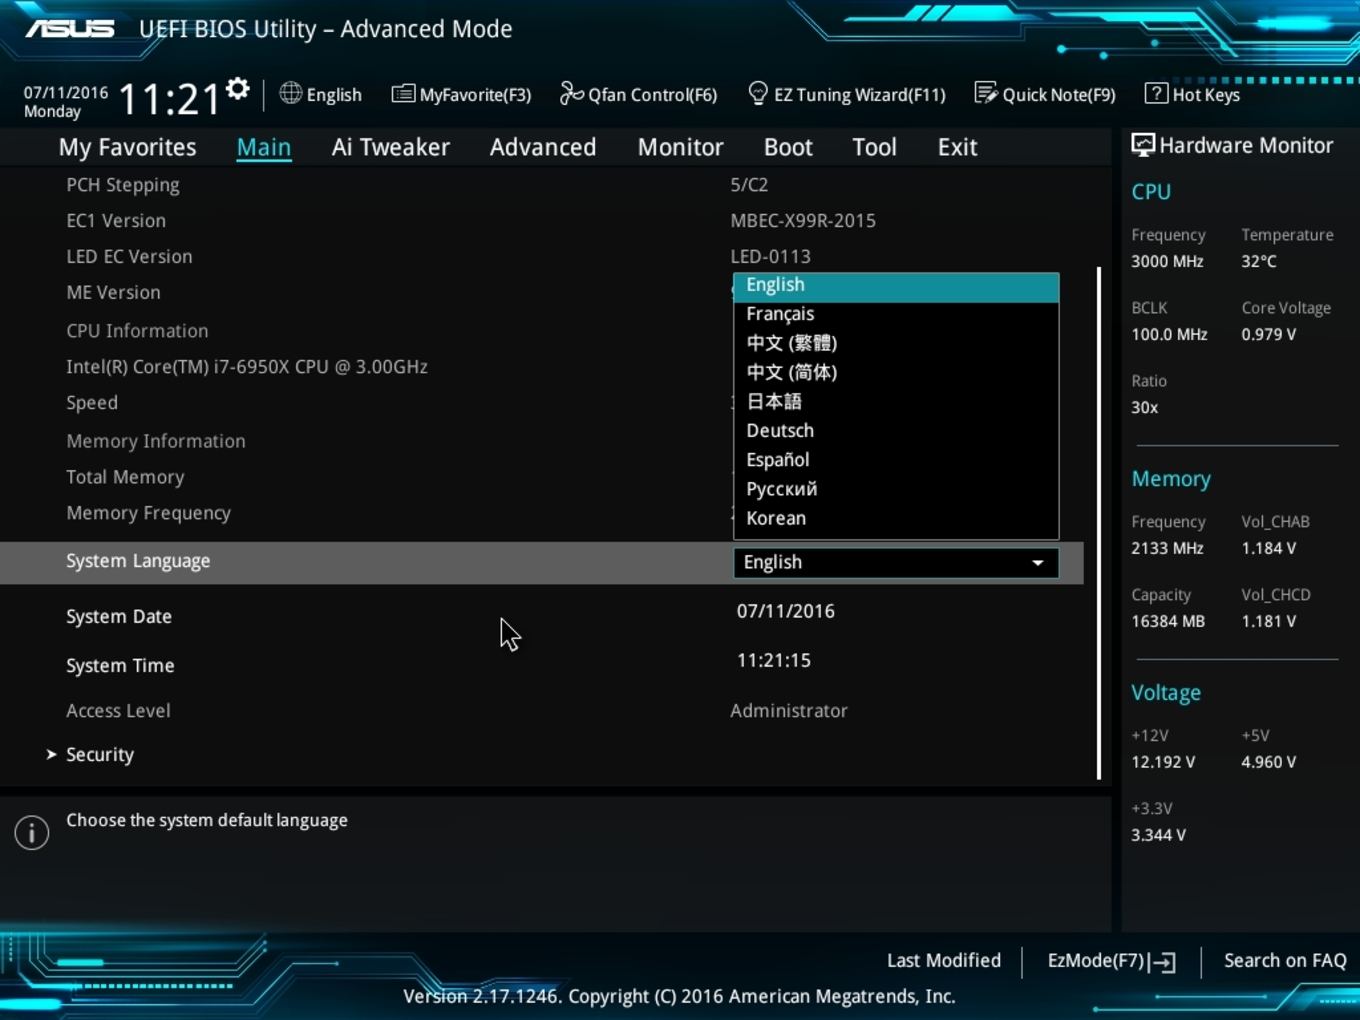The image size is (1360, 1020).
Task: Select Korean in the language list
Action: (x=896, y=518)
